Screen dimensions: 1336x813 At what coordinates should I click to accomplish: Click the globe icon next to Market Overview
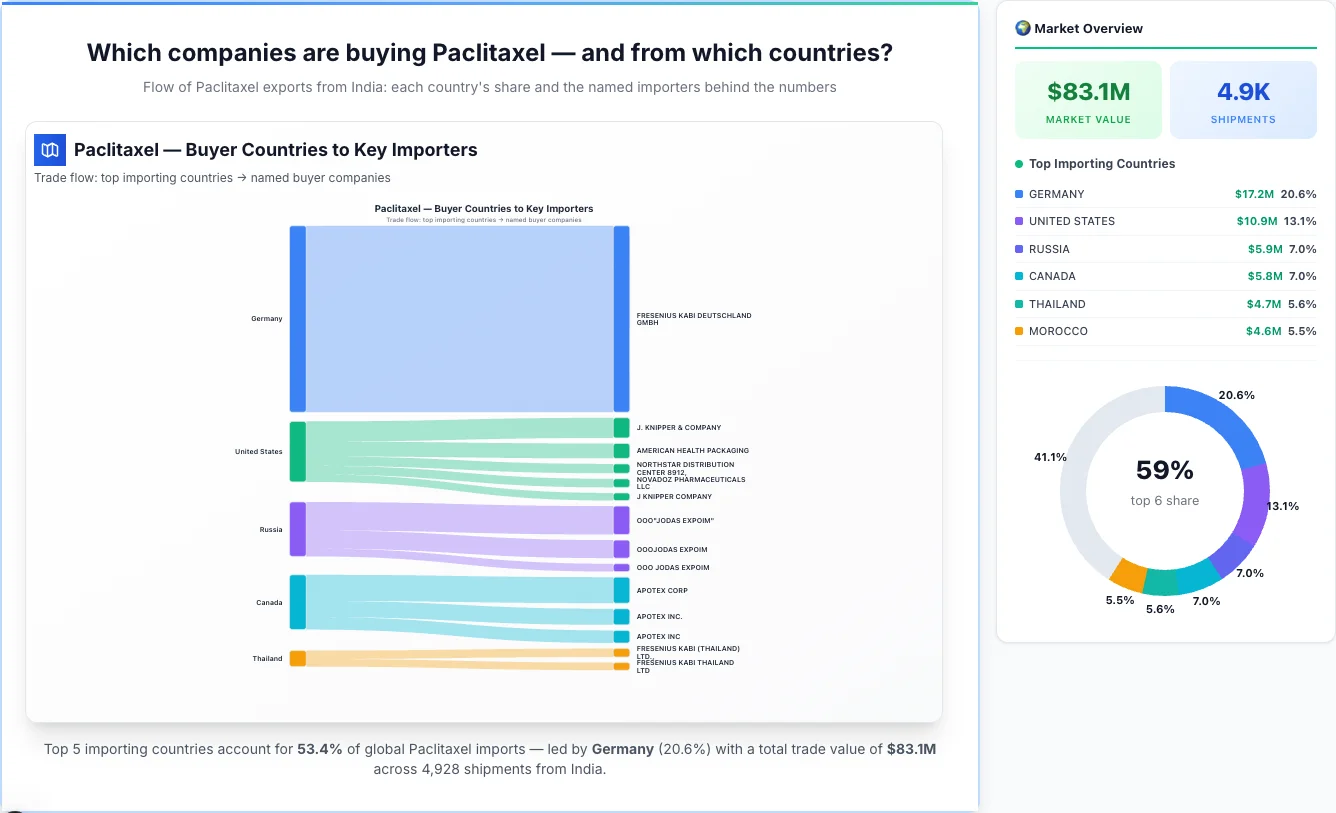coord(1023,28)
